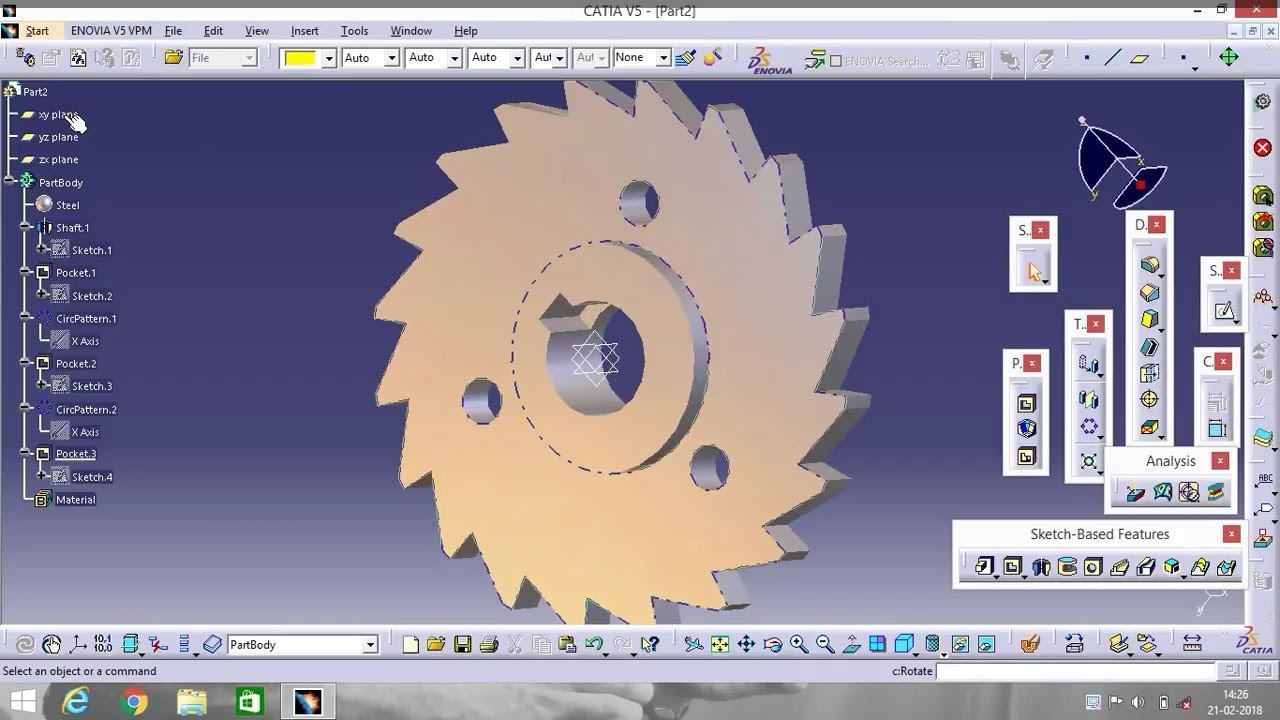Click the Save icon in bottom toolbar

pos(462,645)
